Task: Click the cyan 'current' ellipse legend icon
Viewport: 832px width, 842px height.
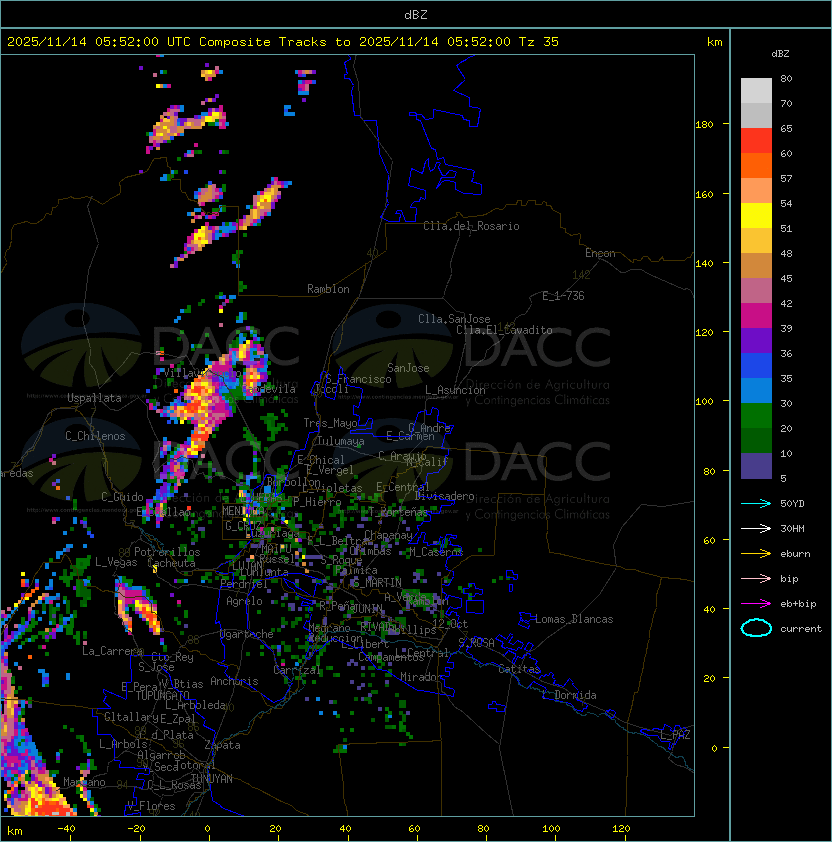Action: point(756,628)
